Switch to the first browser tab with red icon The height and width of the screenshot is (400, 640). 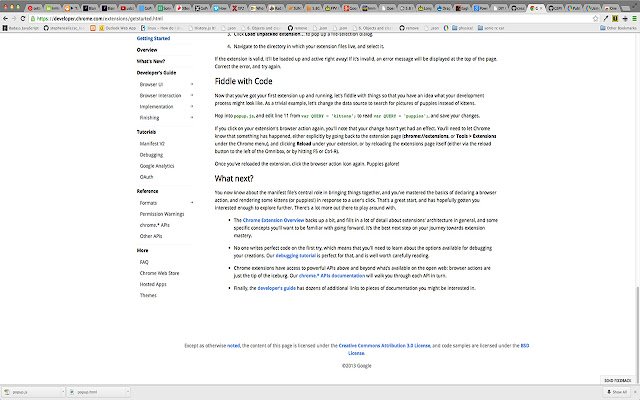tap(34, 8)
